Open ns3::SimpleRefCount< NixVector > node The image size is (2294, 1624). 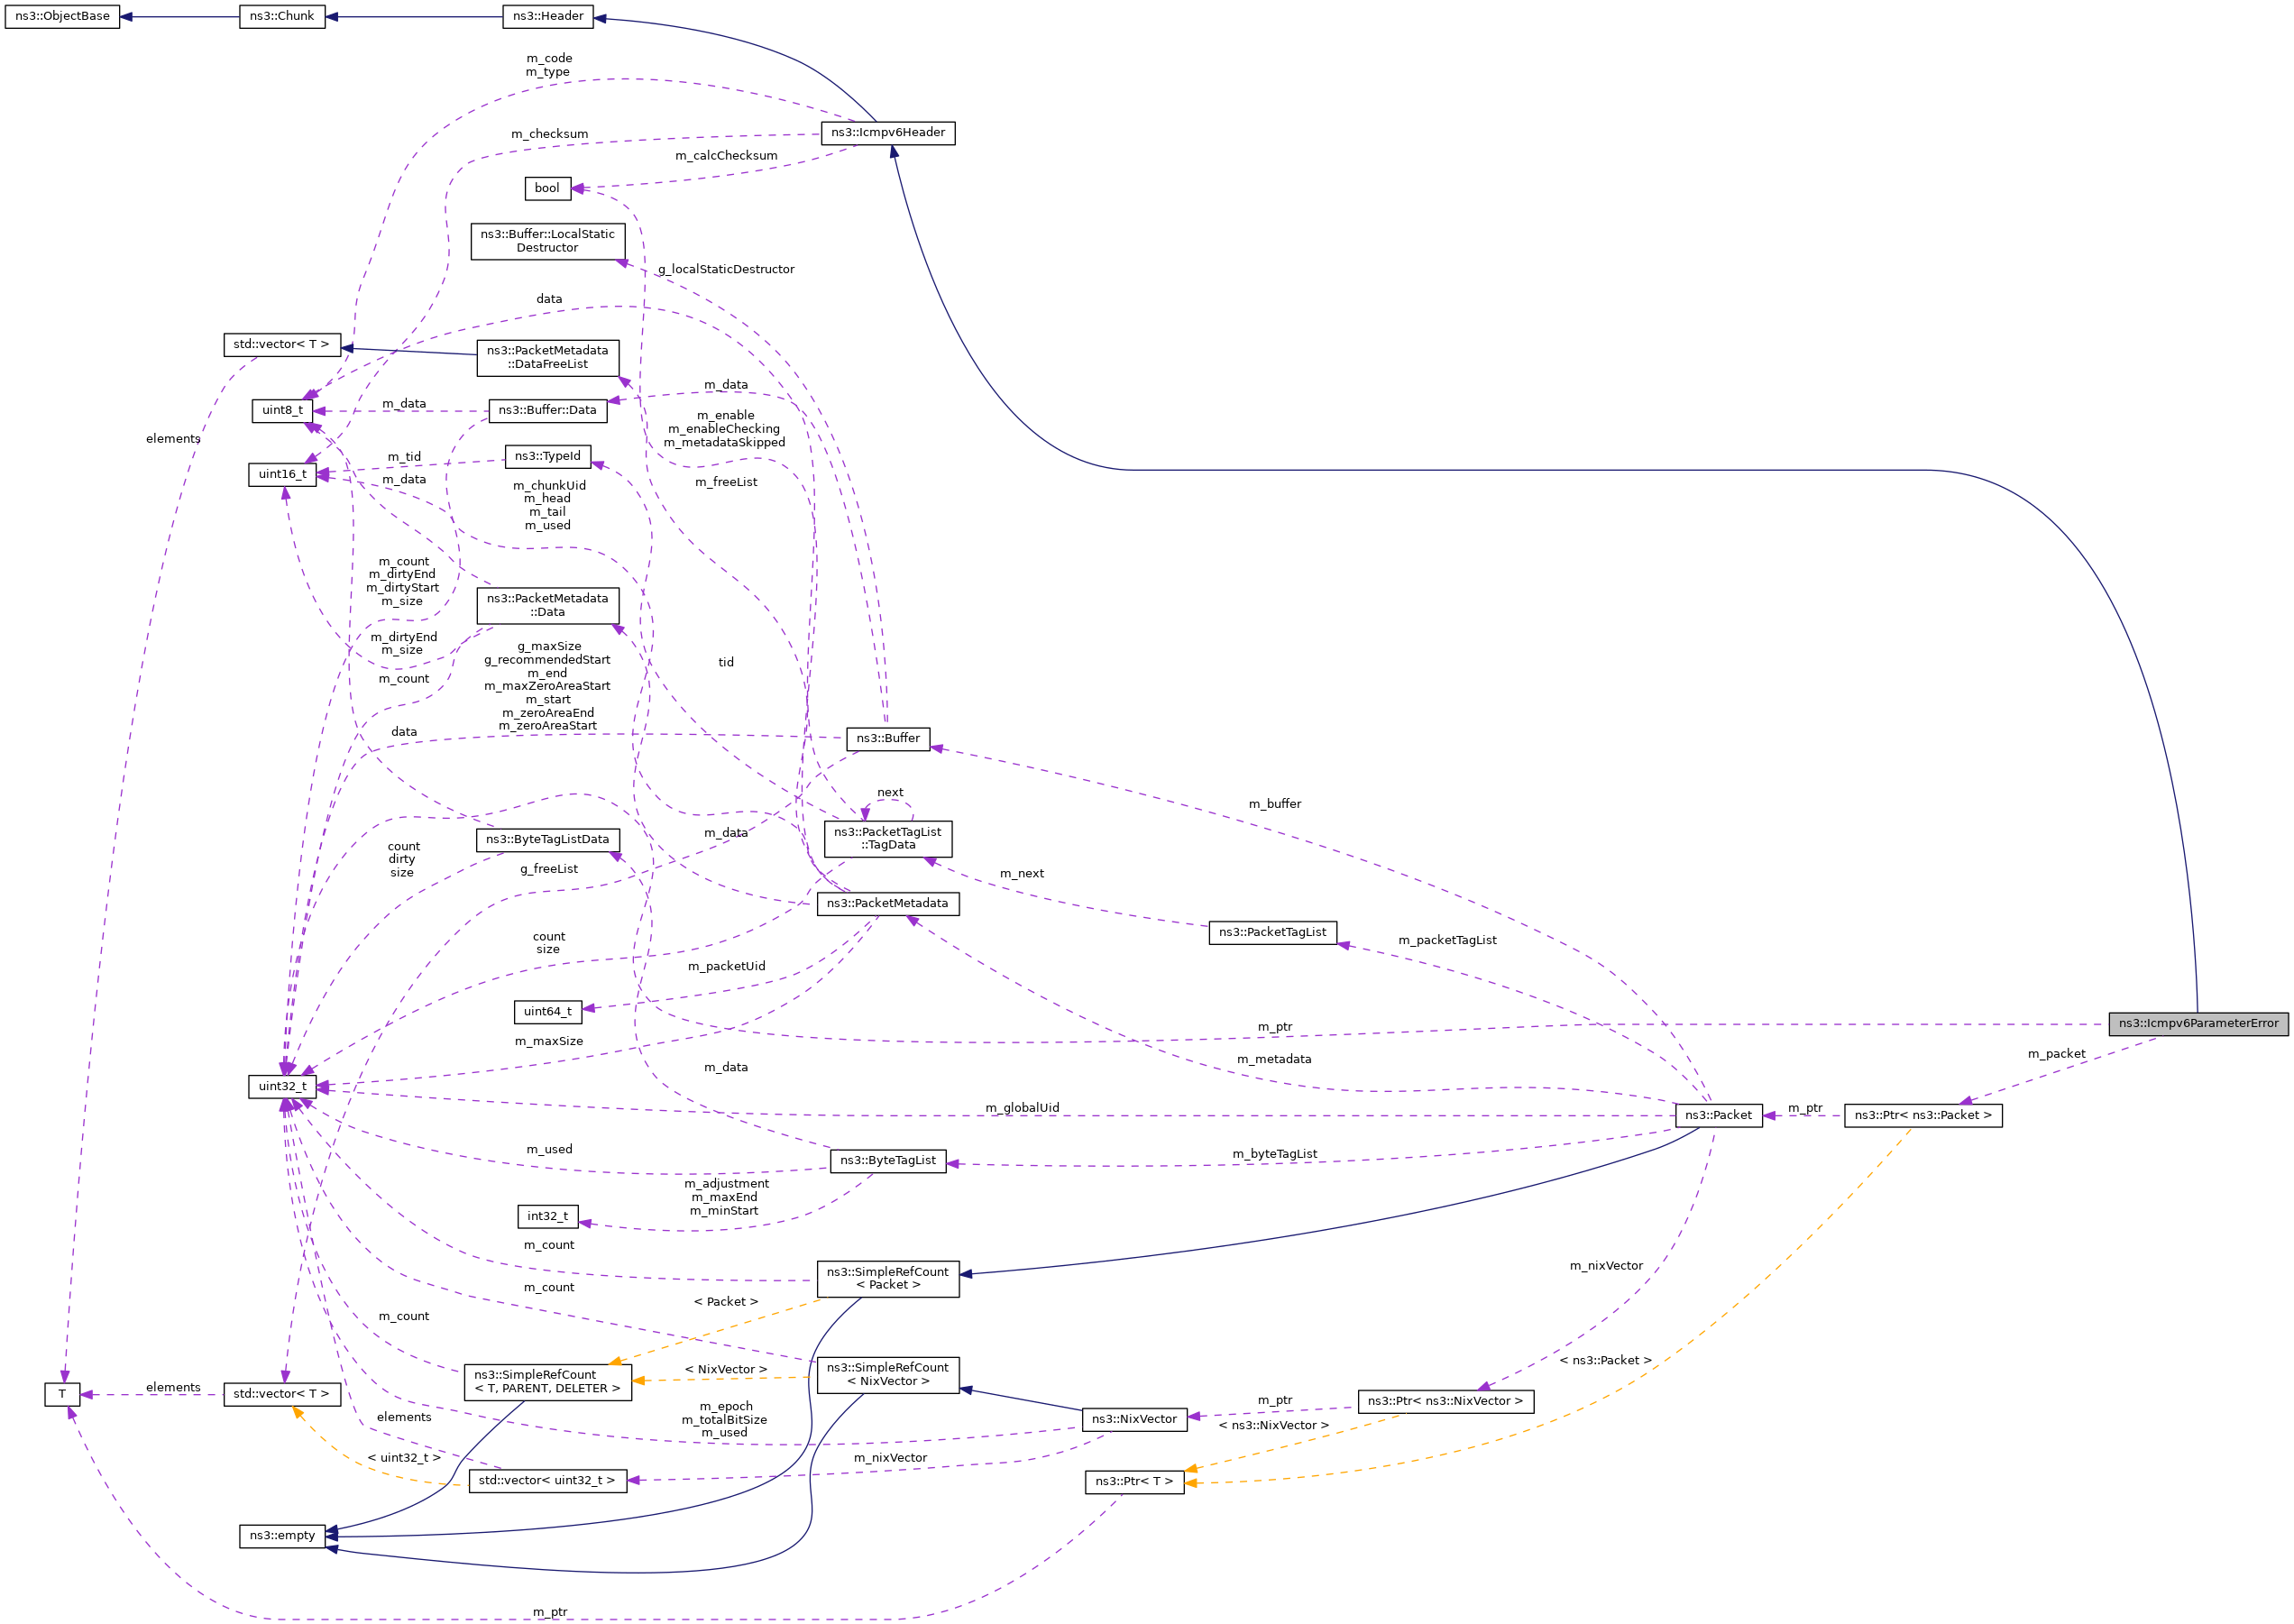point(888,1375)
